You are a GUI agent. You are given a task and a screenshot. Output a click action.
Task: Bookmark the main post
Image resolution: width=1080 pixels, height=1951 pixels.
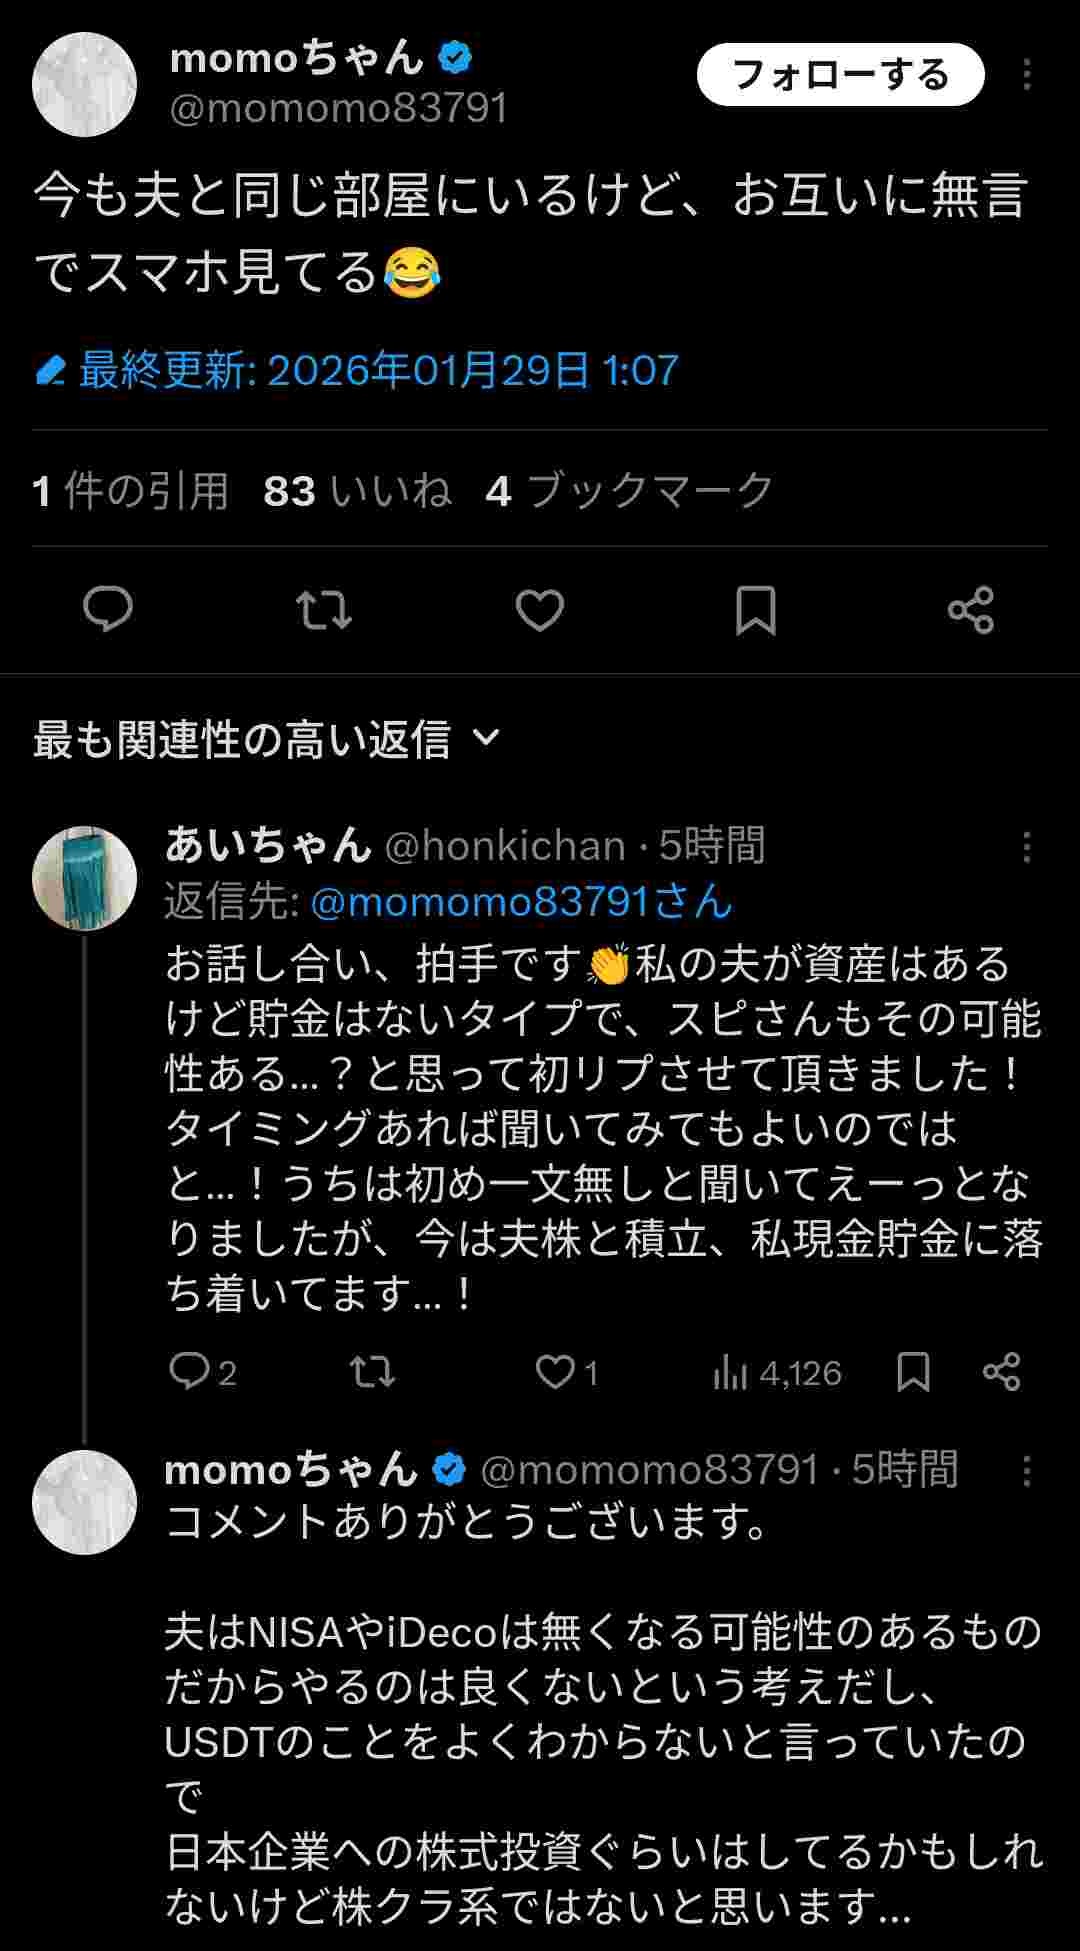coord(756,609)
